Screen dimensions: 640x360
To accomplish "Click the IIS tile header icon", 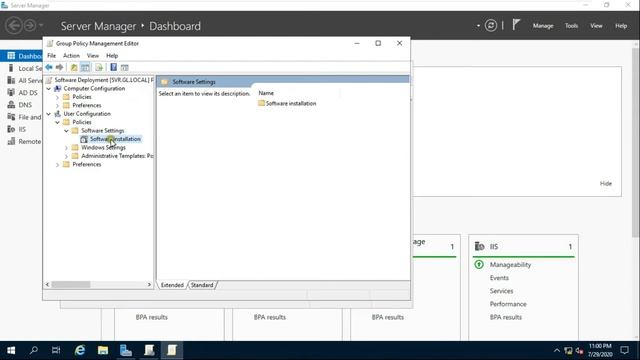I will click(x=480, y=247).
